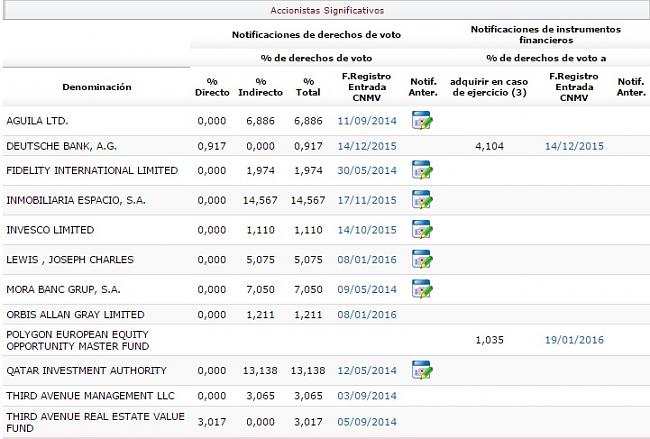
Task: Open previous notification icon for LEWIS, JOSEPH CHARLES
Action: (x=422, y=260)
